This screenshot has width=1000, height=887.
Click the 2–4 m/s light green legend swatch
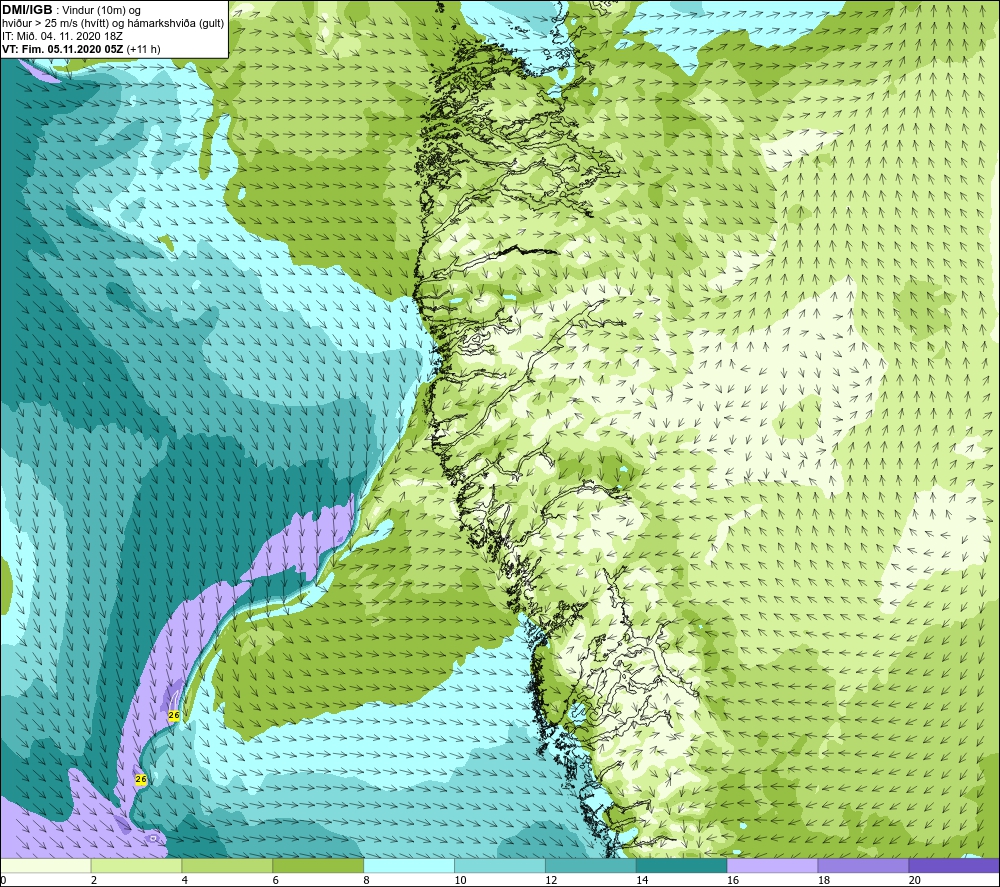coord(136,865)
